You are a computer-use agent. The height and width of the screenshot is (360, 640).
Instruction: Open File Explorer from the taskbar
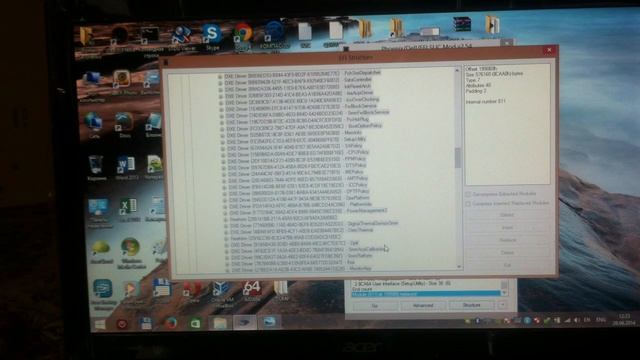(x=220, y=323)
